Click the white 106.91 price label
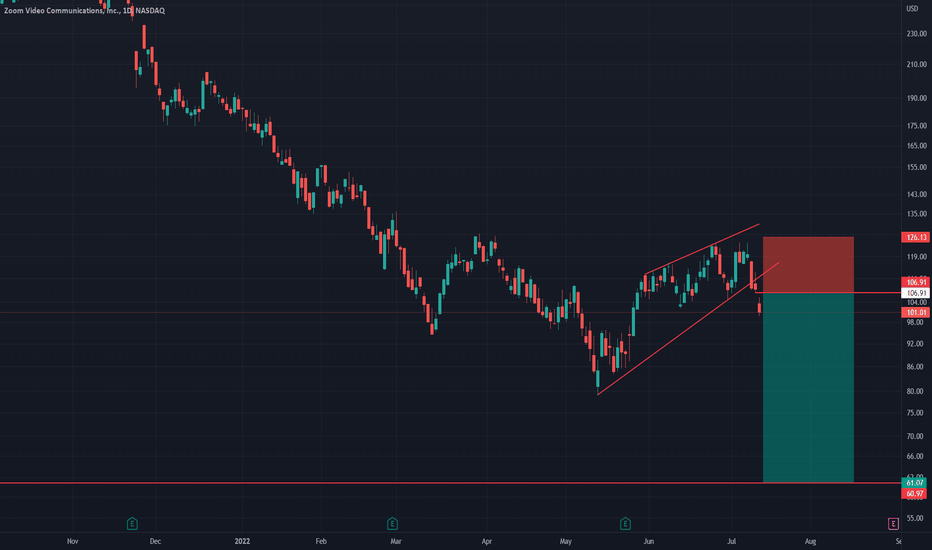Image resolution: width=932 pixels, height=550 pixels. point(915,293)
